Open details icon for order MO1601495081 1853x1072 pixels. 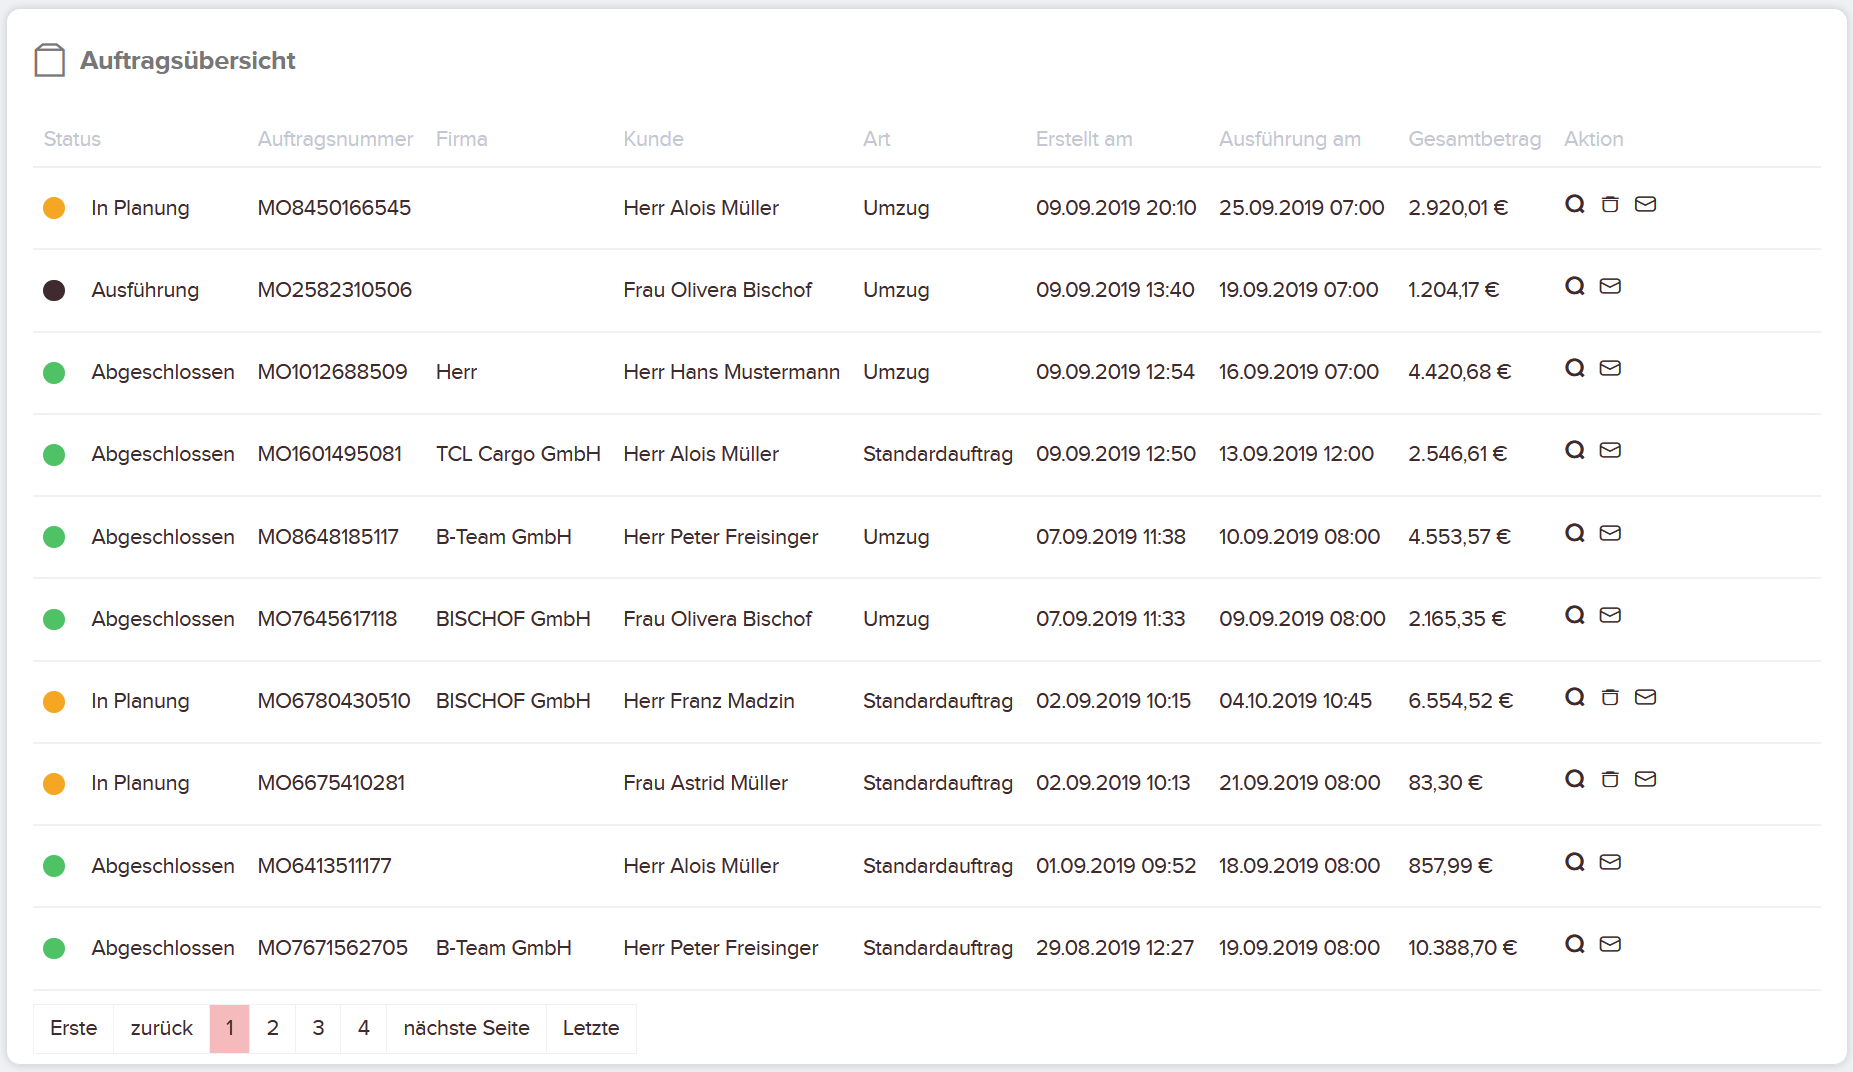pos(1575,450)
